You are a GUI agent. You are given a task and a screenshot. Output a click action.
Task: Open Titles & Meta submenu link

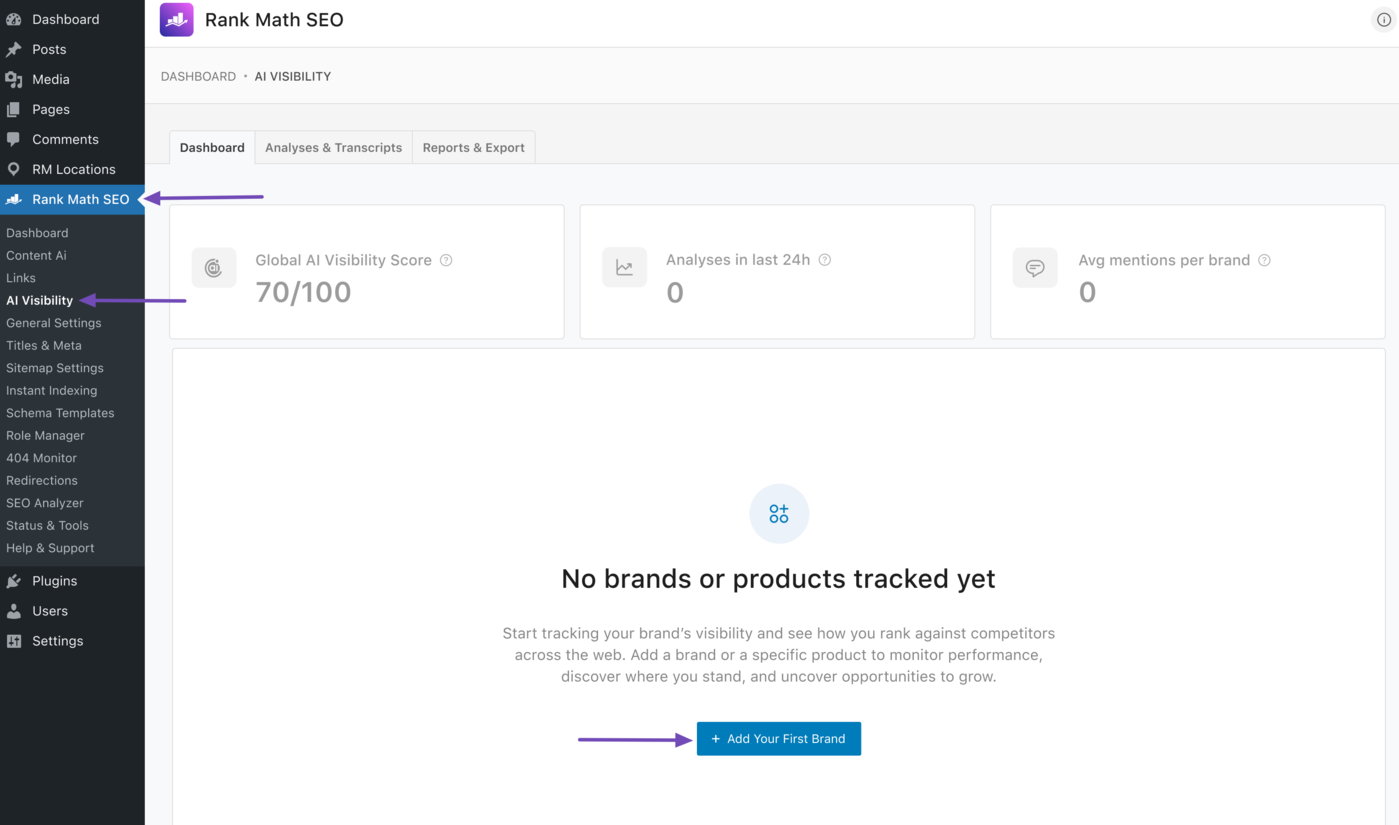[44, 345]
